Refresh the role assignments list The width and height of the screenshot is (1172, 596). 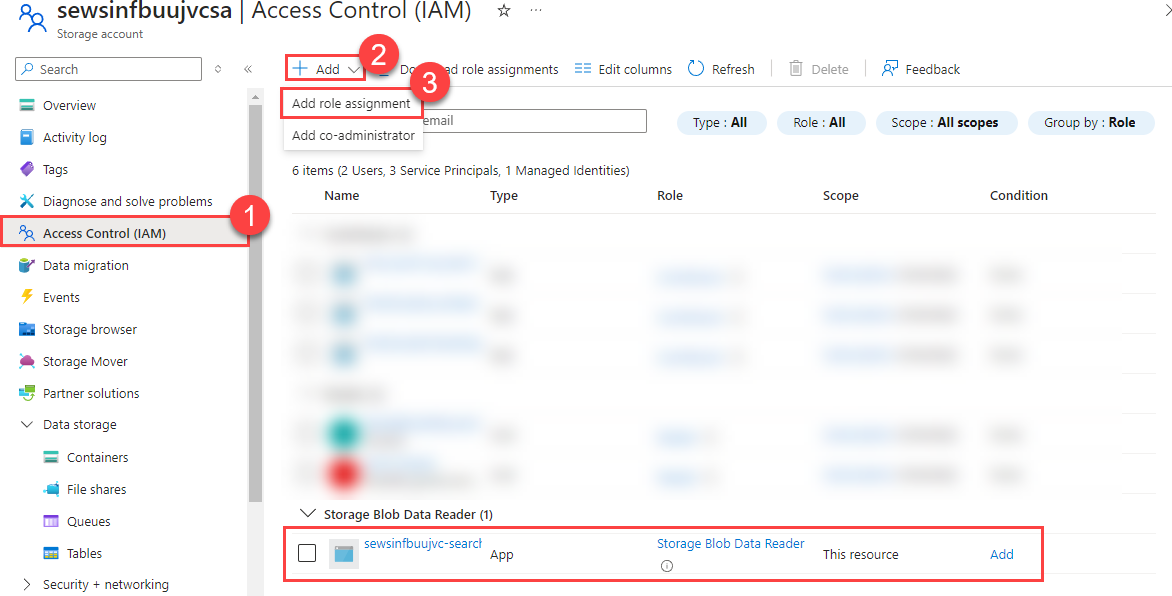(x=721, y=68)
